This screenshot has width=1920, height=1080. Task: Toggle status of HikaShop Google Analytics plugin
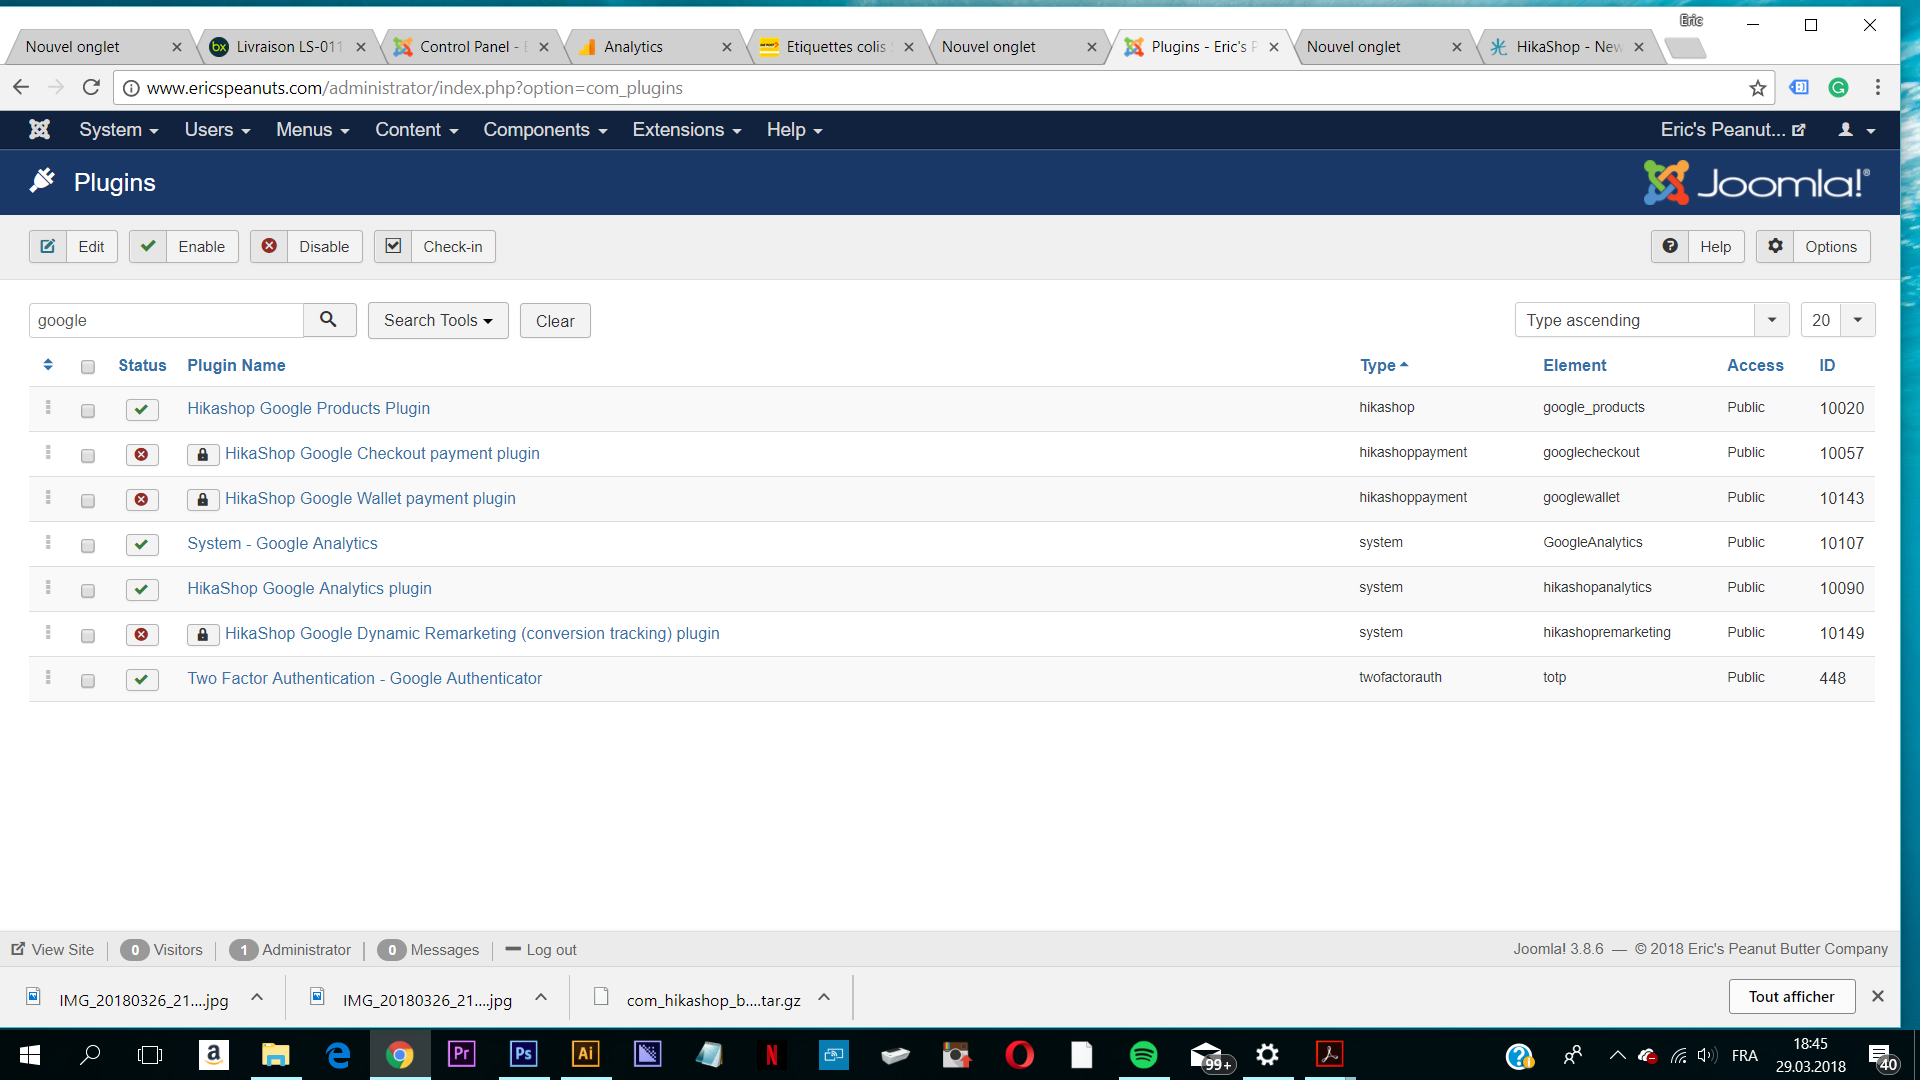click(x=142, y=589)
